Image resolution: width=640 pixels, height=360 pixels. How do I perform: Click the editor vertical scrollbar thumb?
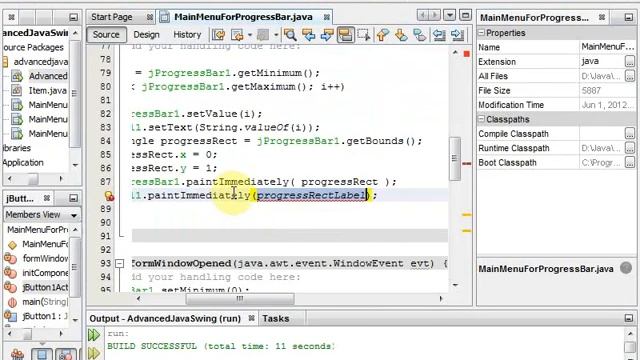(455, 159)
